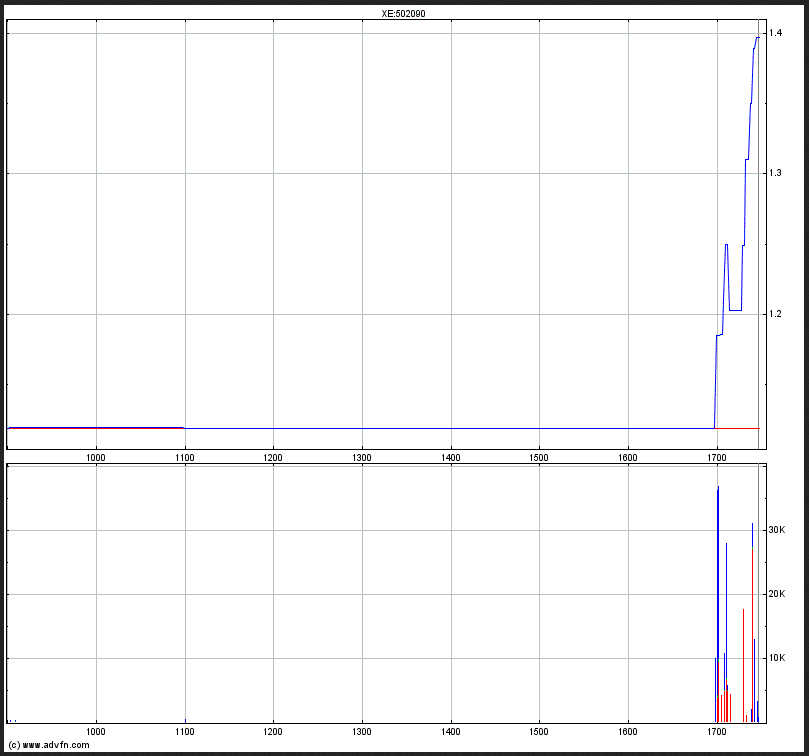809x756 pixels.
Task: Click the 1200 time label under the volume chart
Action: (x=273, y=732)
